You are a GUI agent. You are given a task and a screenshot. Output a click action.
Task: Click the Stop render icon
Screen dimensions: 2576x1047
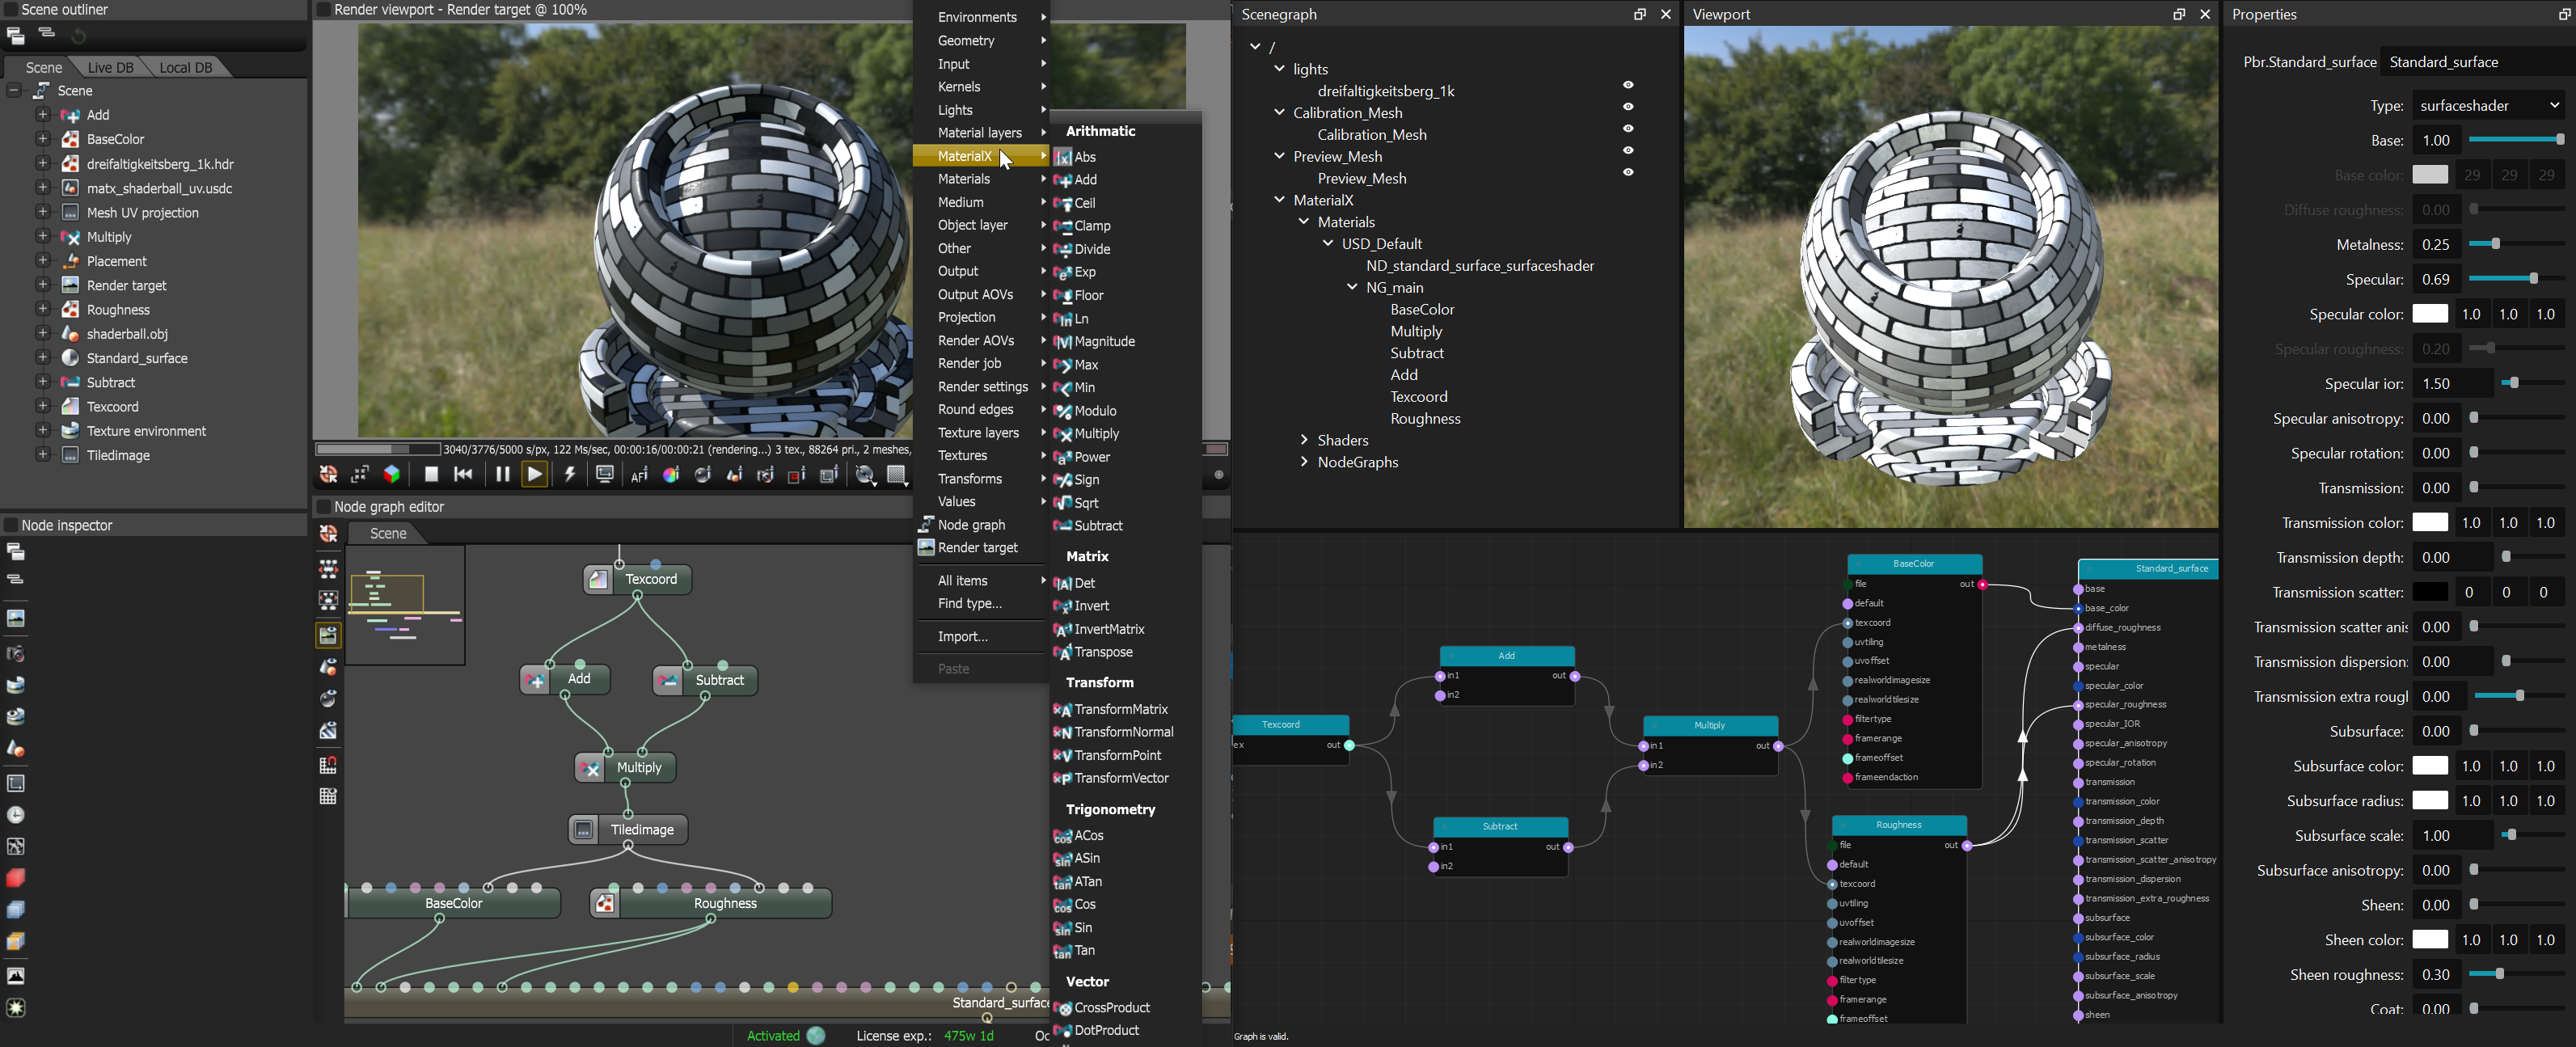click(x=431, y=475)
